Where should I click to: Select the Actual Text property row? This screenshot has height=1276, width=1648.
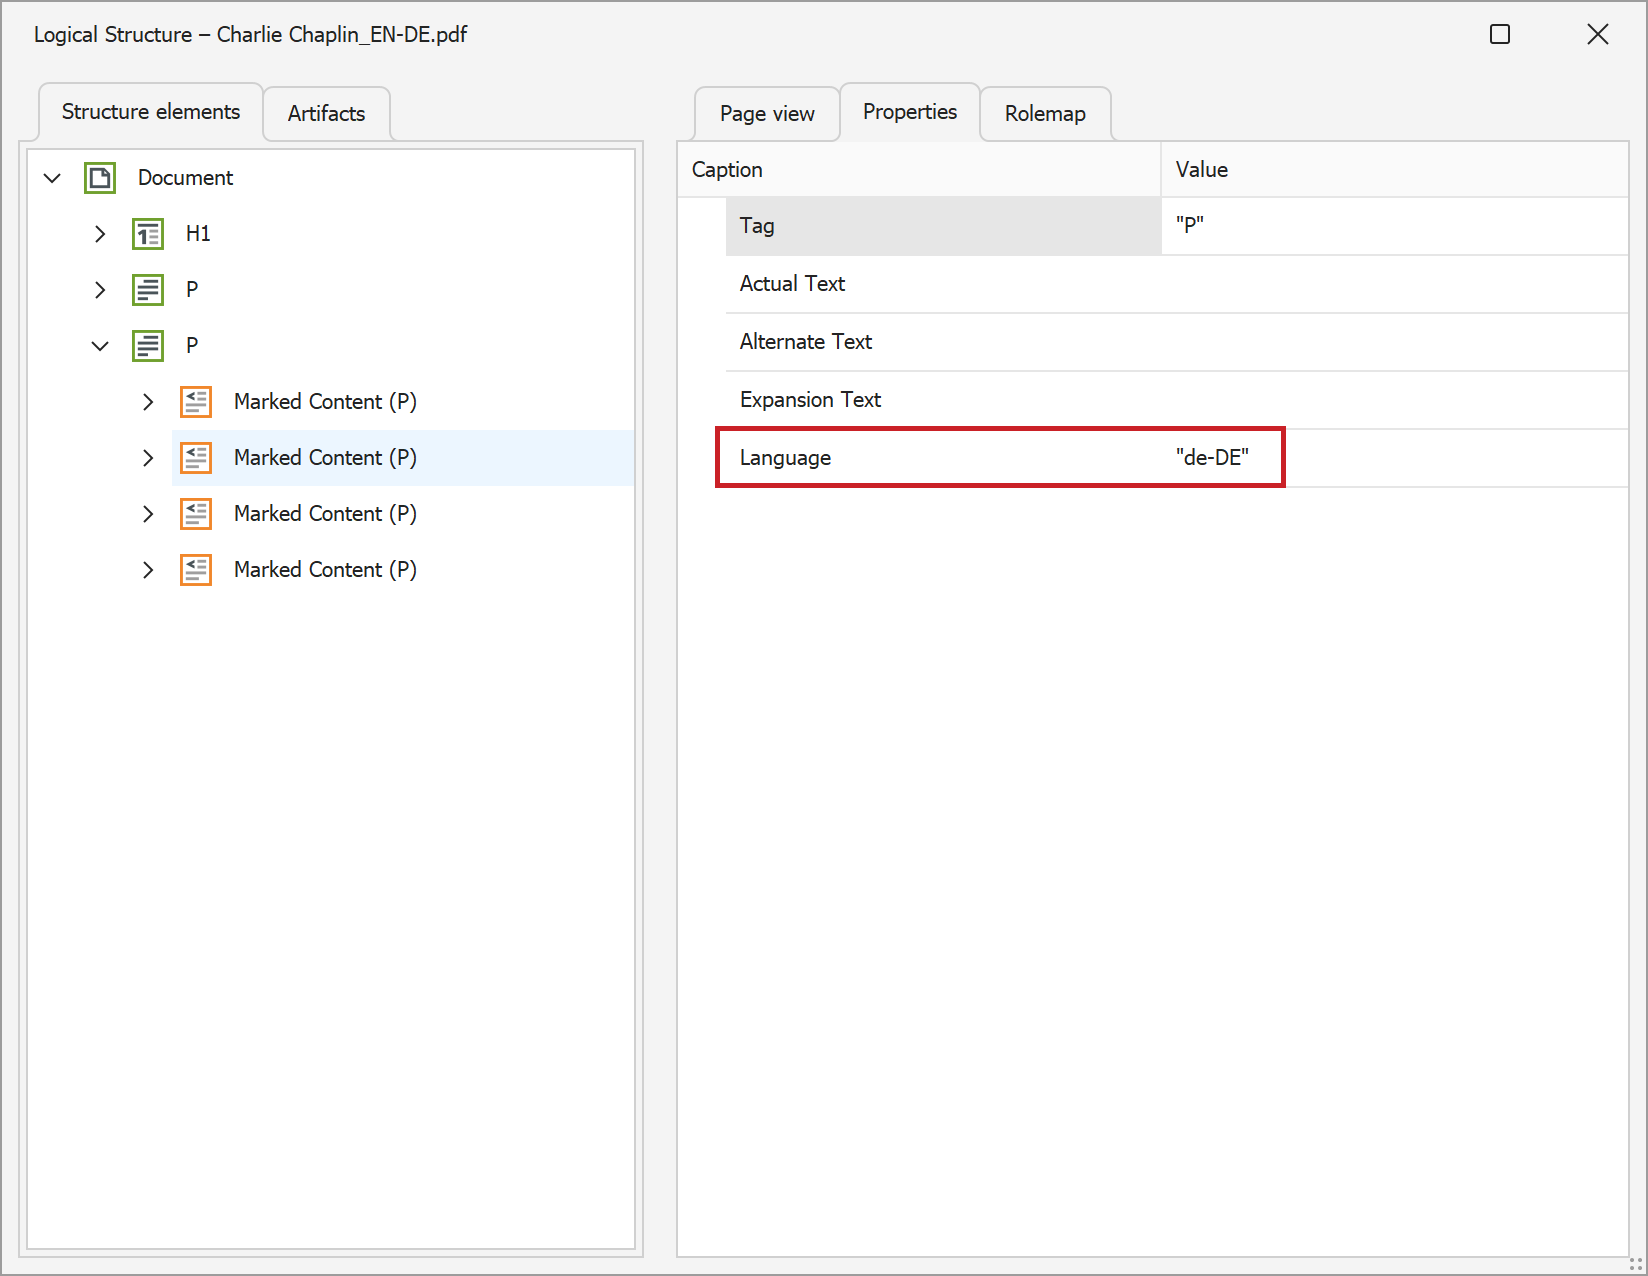pos(1177,284)
